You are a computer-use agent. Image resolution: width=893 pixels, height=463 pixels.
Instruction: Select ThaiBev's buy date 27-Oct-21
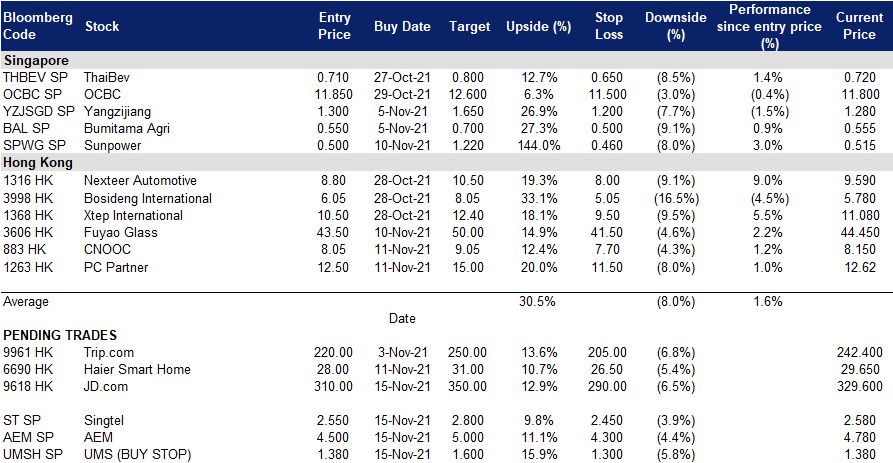[402, 77]
